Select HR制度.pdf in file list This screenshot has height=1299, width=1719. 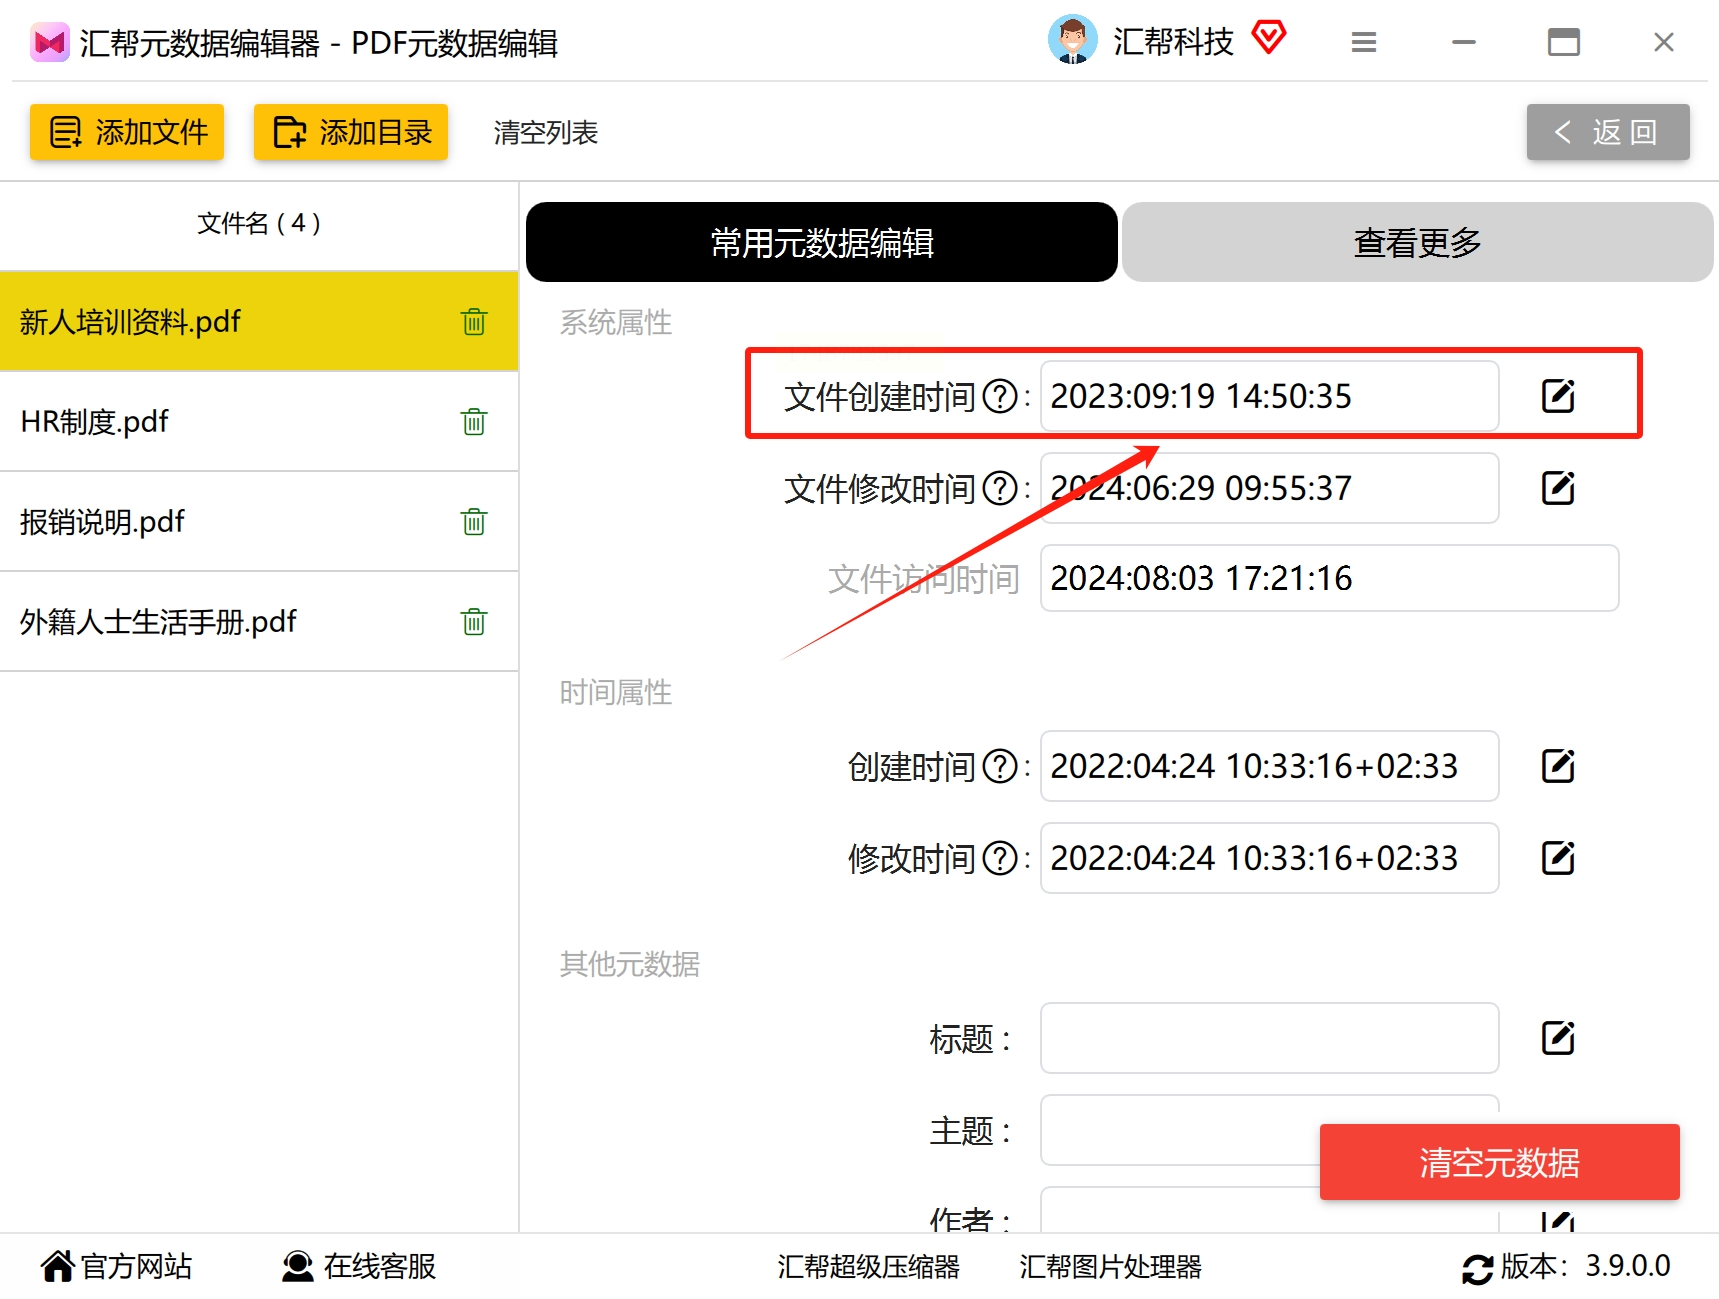pyautogui.click(x=259, y=422)
